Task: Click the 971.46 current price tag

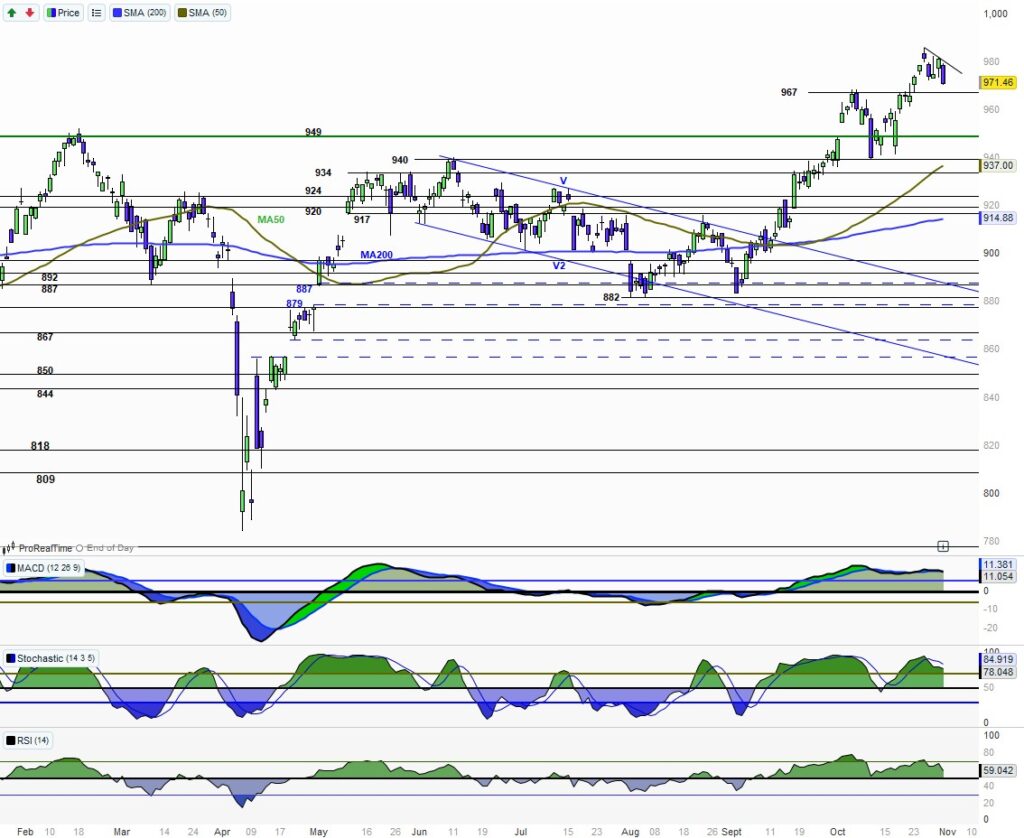Action: pyautogui.click(x=999, y=83)
